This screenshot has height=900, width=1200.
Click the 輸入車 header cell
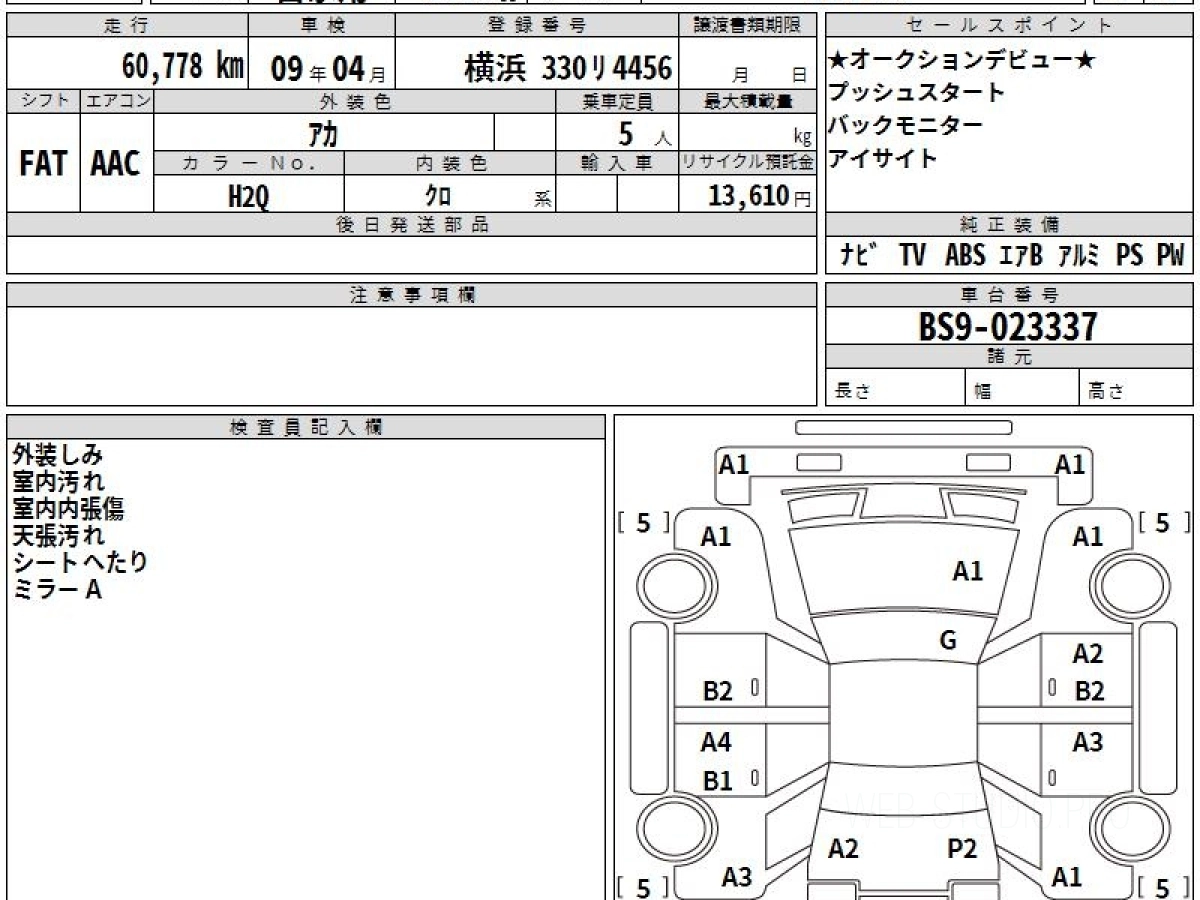click(x=617, y=163)
